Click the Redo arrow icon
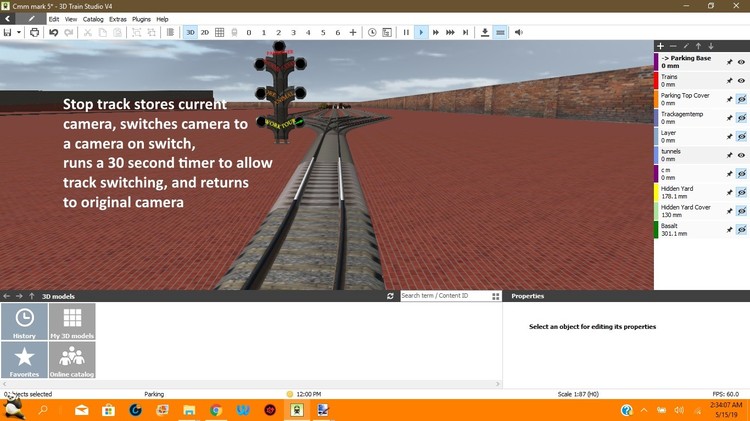The image size is (750, 421). pyautogui.click(x=69, y=33)
